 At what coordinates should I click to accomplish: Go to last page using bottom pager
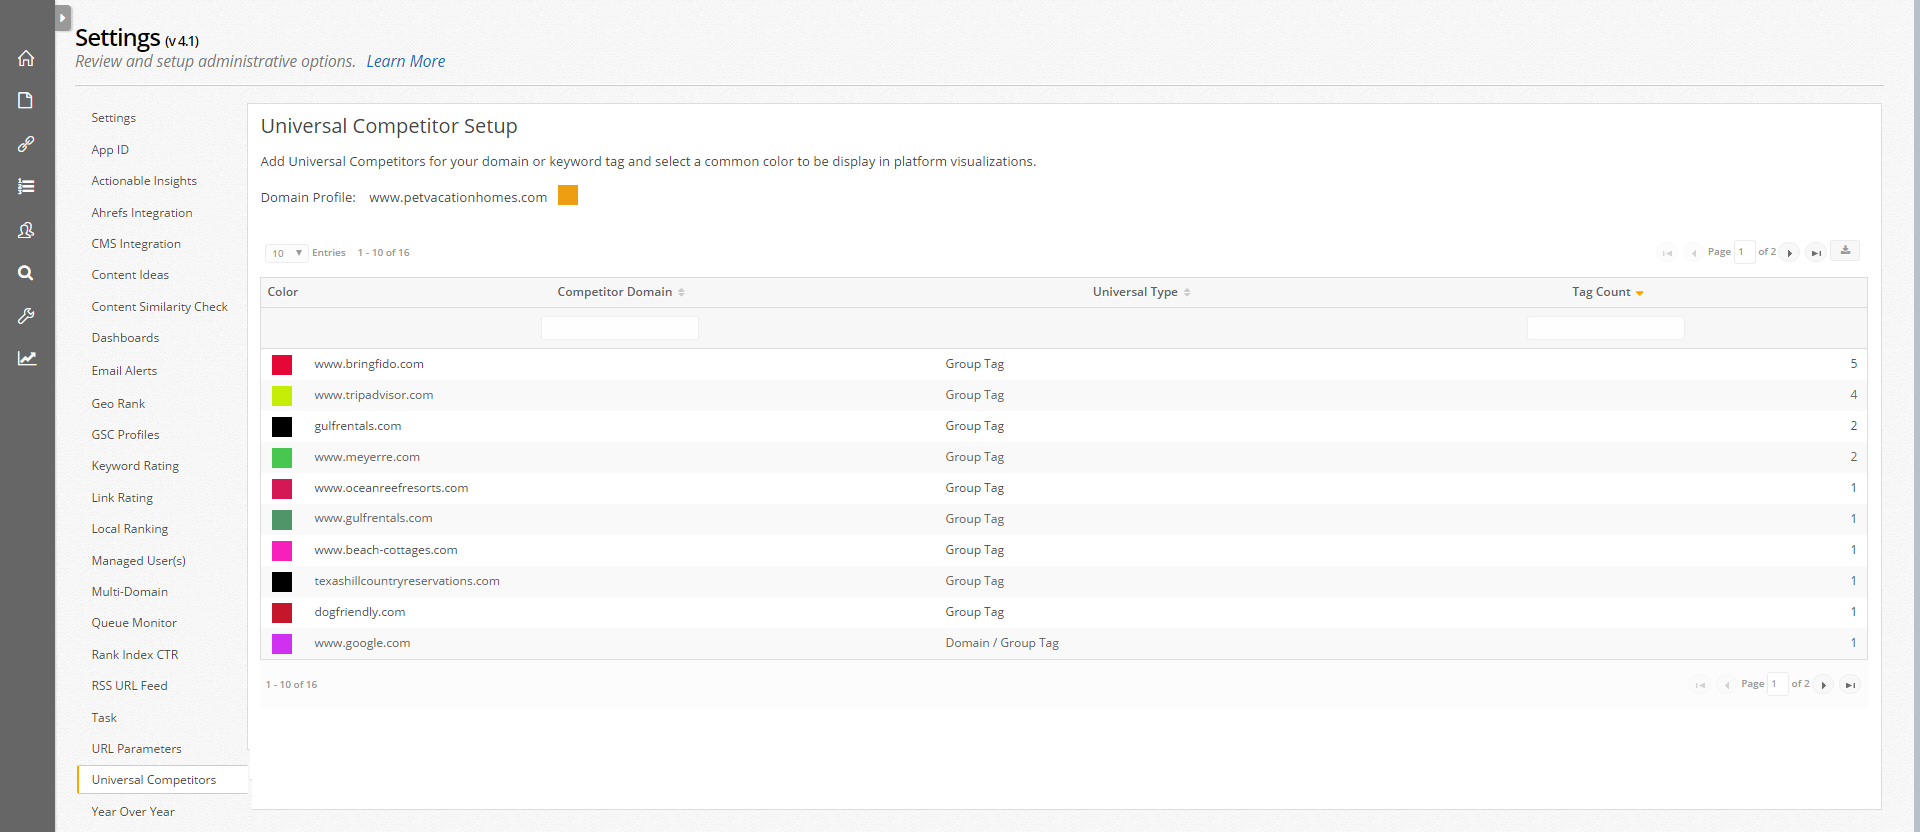(1850, 685)
